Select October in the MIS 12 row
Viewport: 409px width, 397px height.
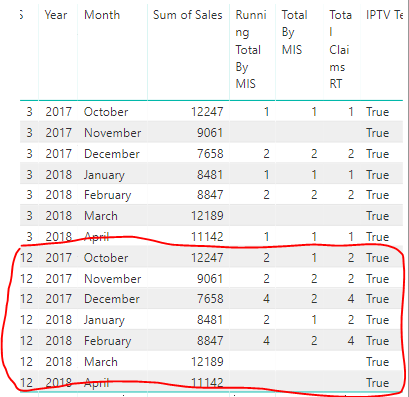tap(106, 258)
